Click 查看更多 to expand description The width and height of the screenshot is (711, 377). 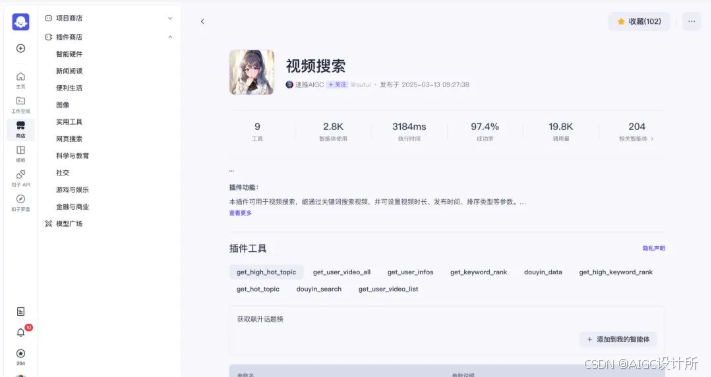click(240, 213)
